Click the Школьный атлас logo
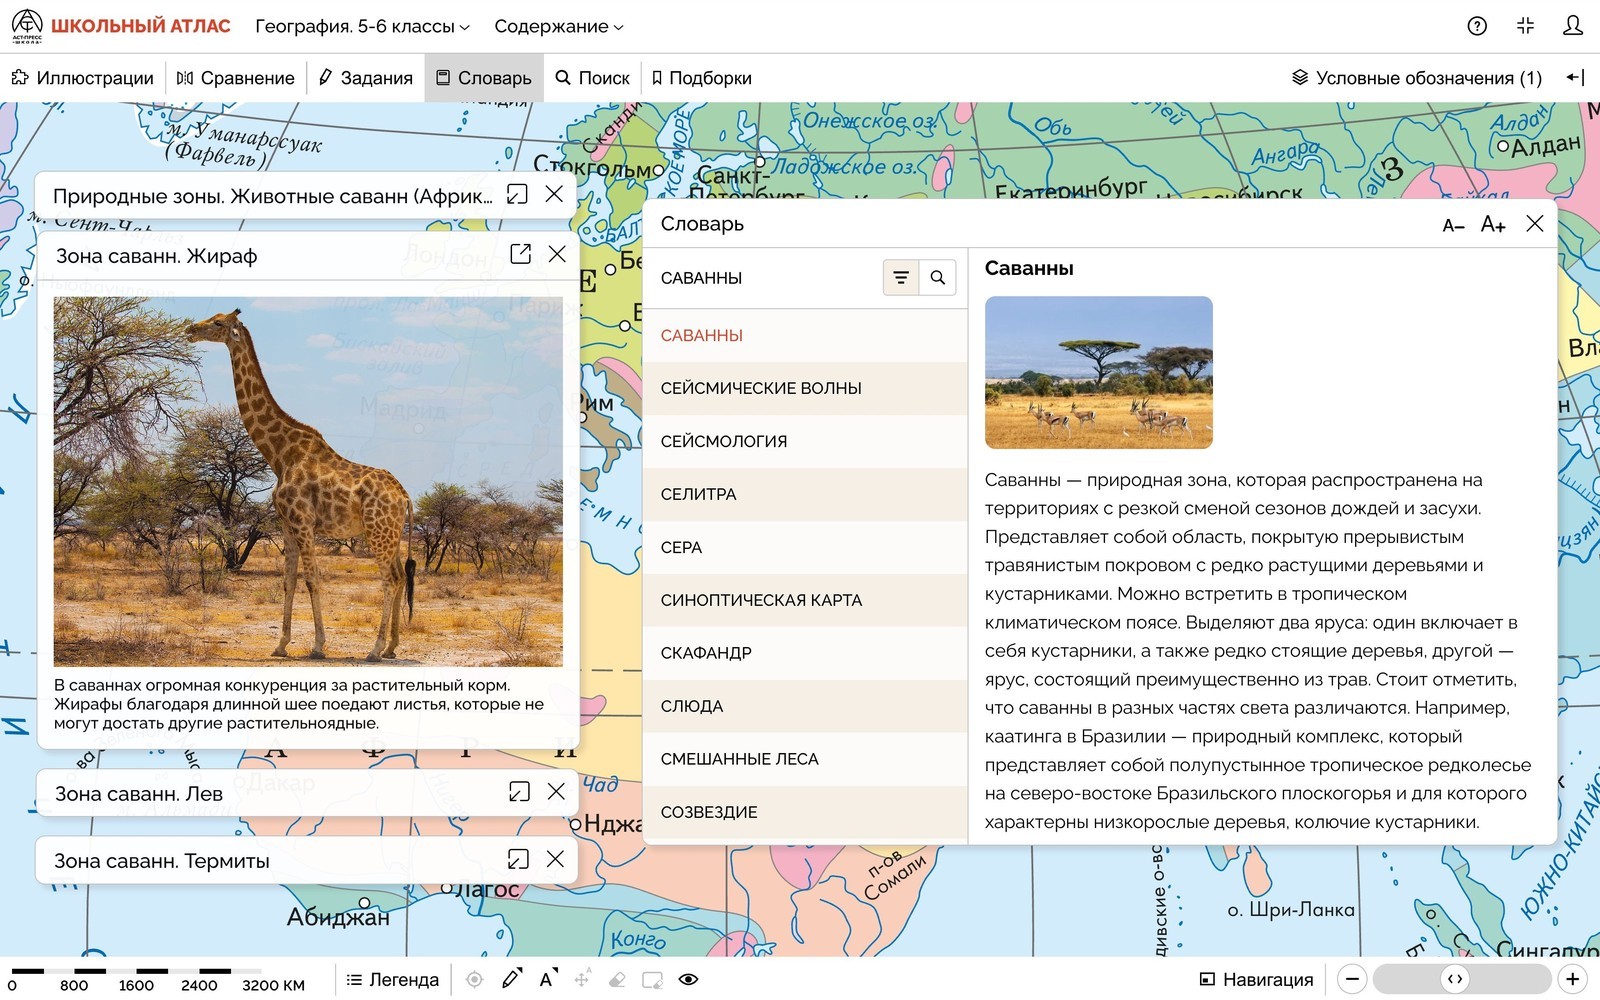Screen dimensions: 1600x1000 point(121,26)
